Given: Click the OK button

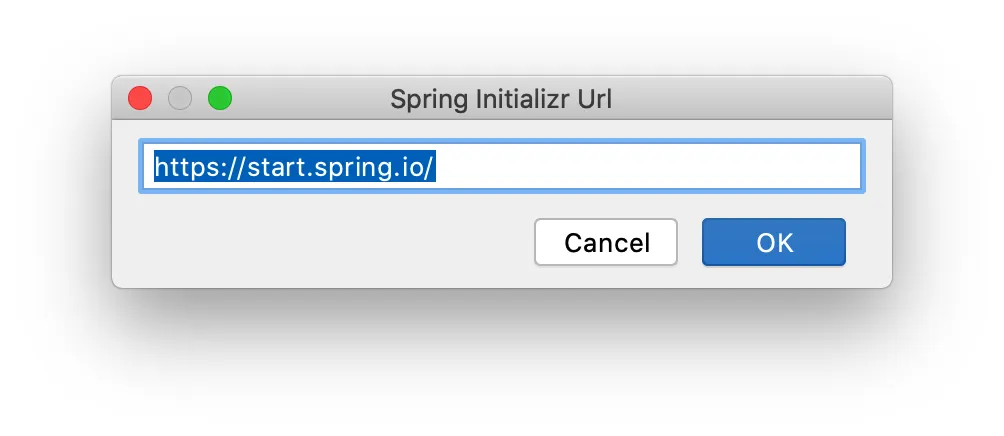Looking at the screenshot, I should (773, 242).
